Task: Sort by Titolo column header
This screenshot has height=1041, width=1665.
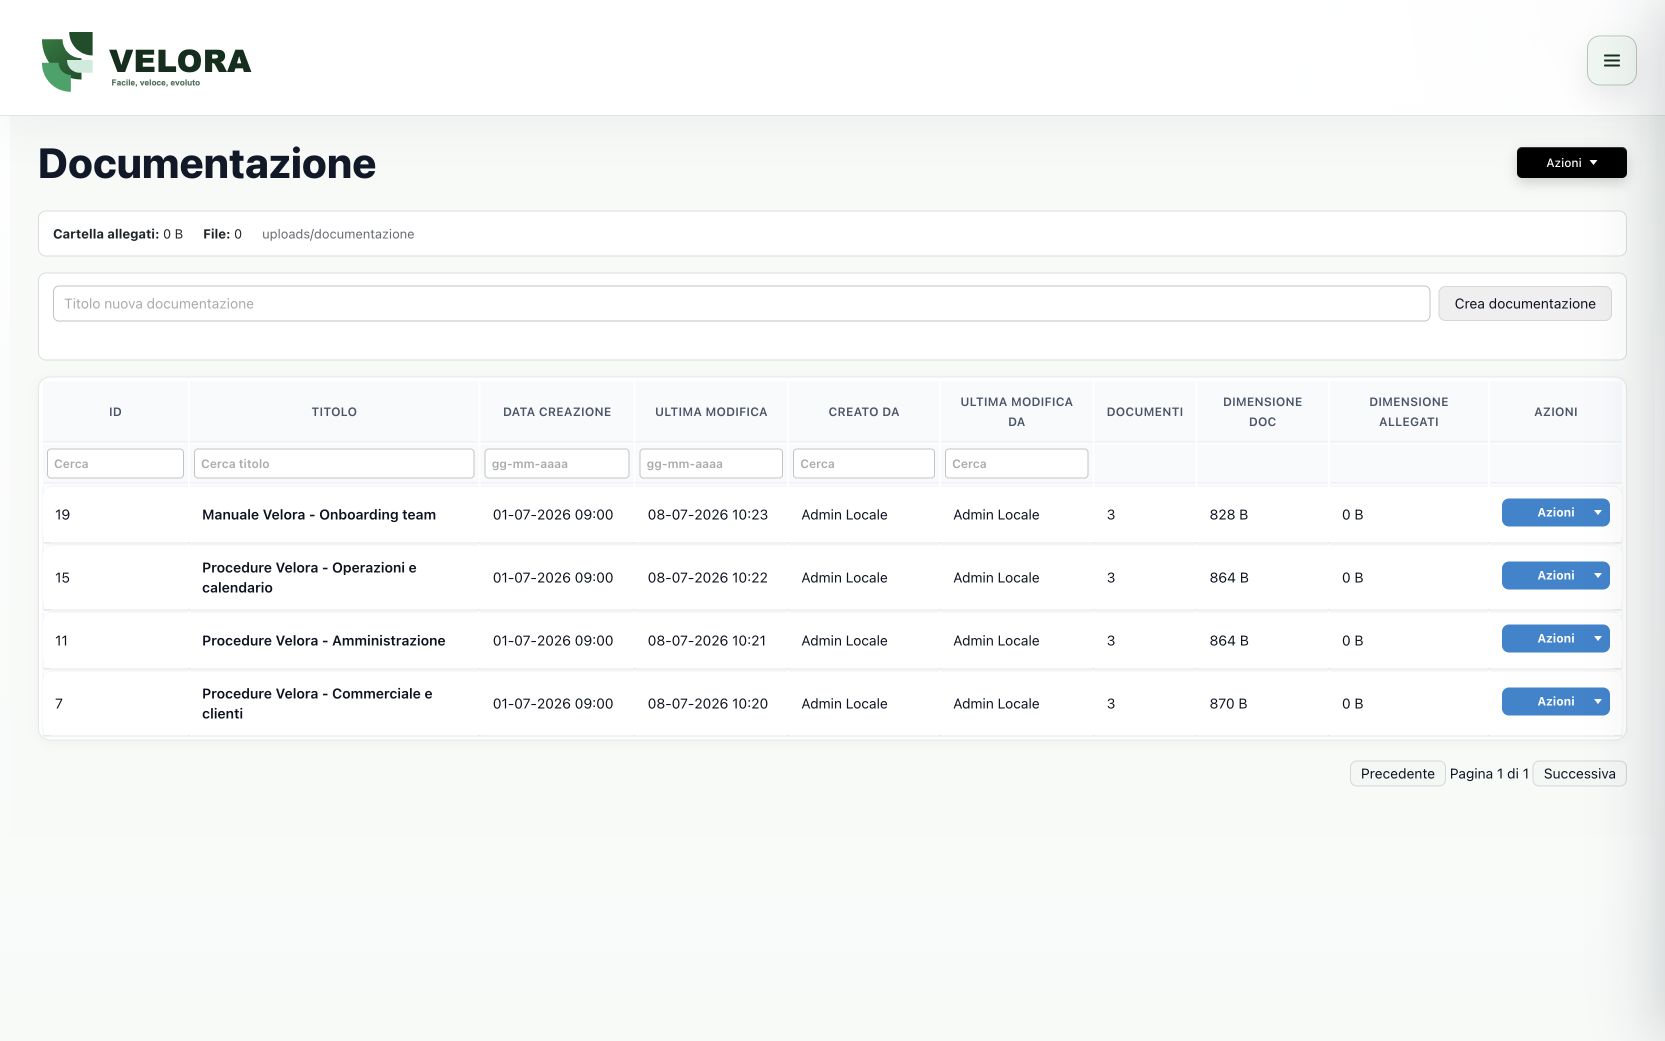Action: click(x=334, y=412)
